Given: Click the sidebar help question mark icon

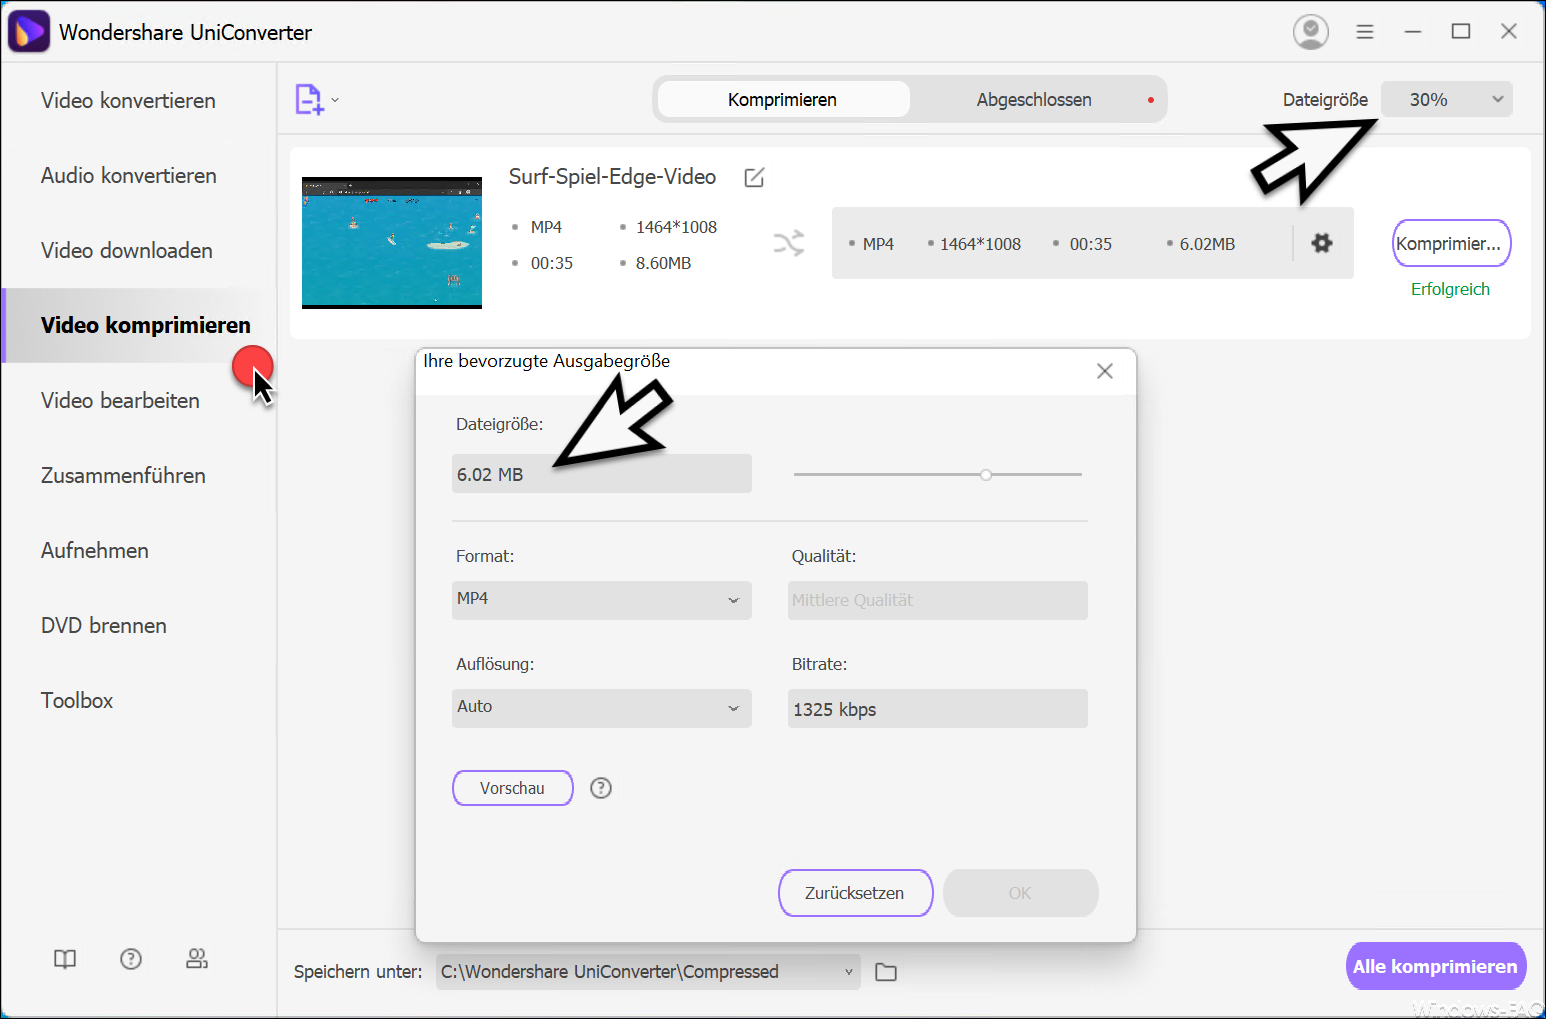Looking at the screenshot, I should click(x=131, y=959).
